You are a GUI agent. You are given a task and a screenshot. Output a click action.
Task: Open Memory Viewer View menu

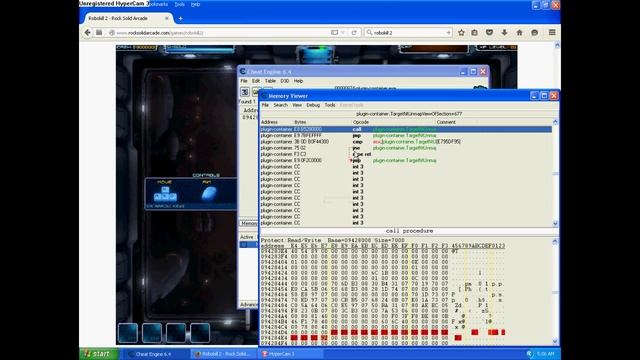(297, 105)
